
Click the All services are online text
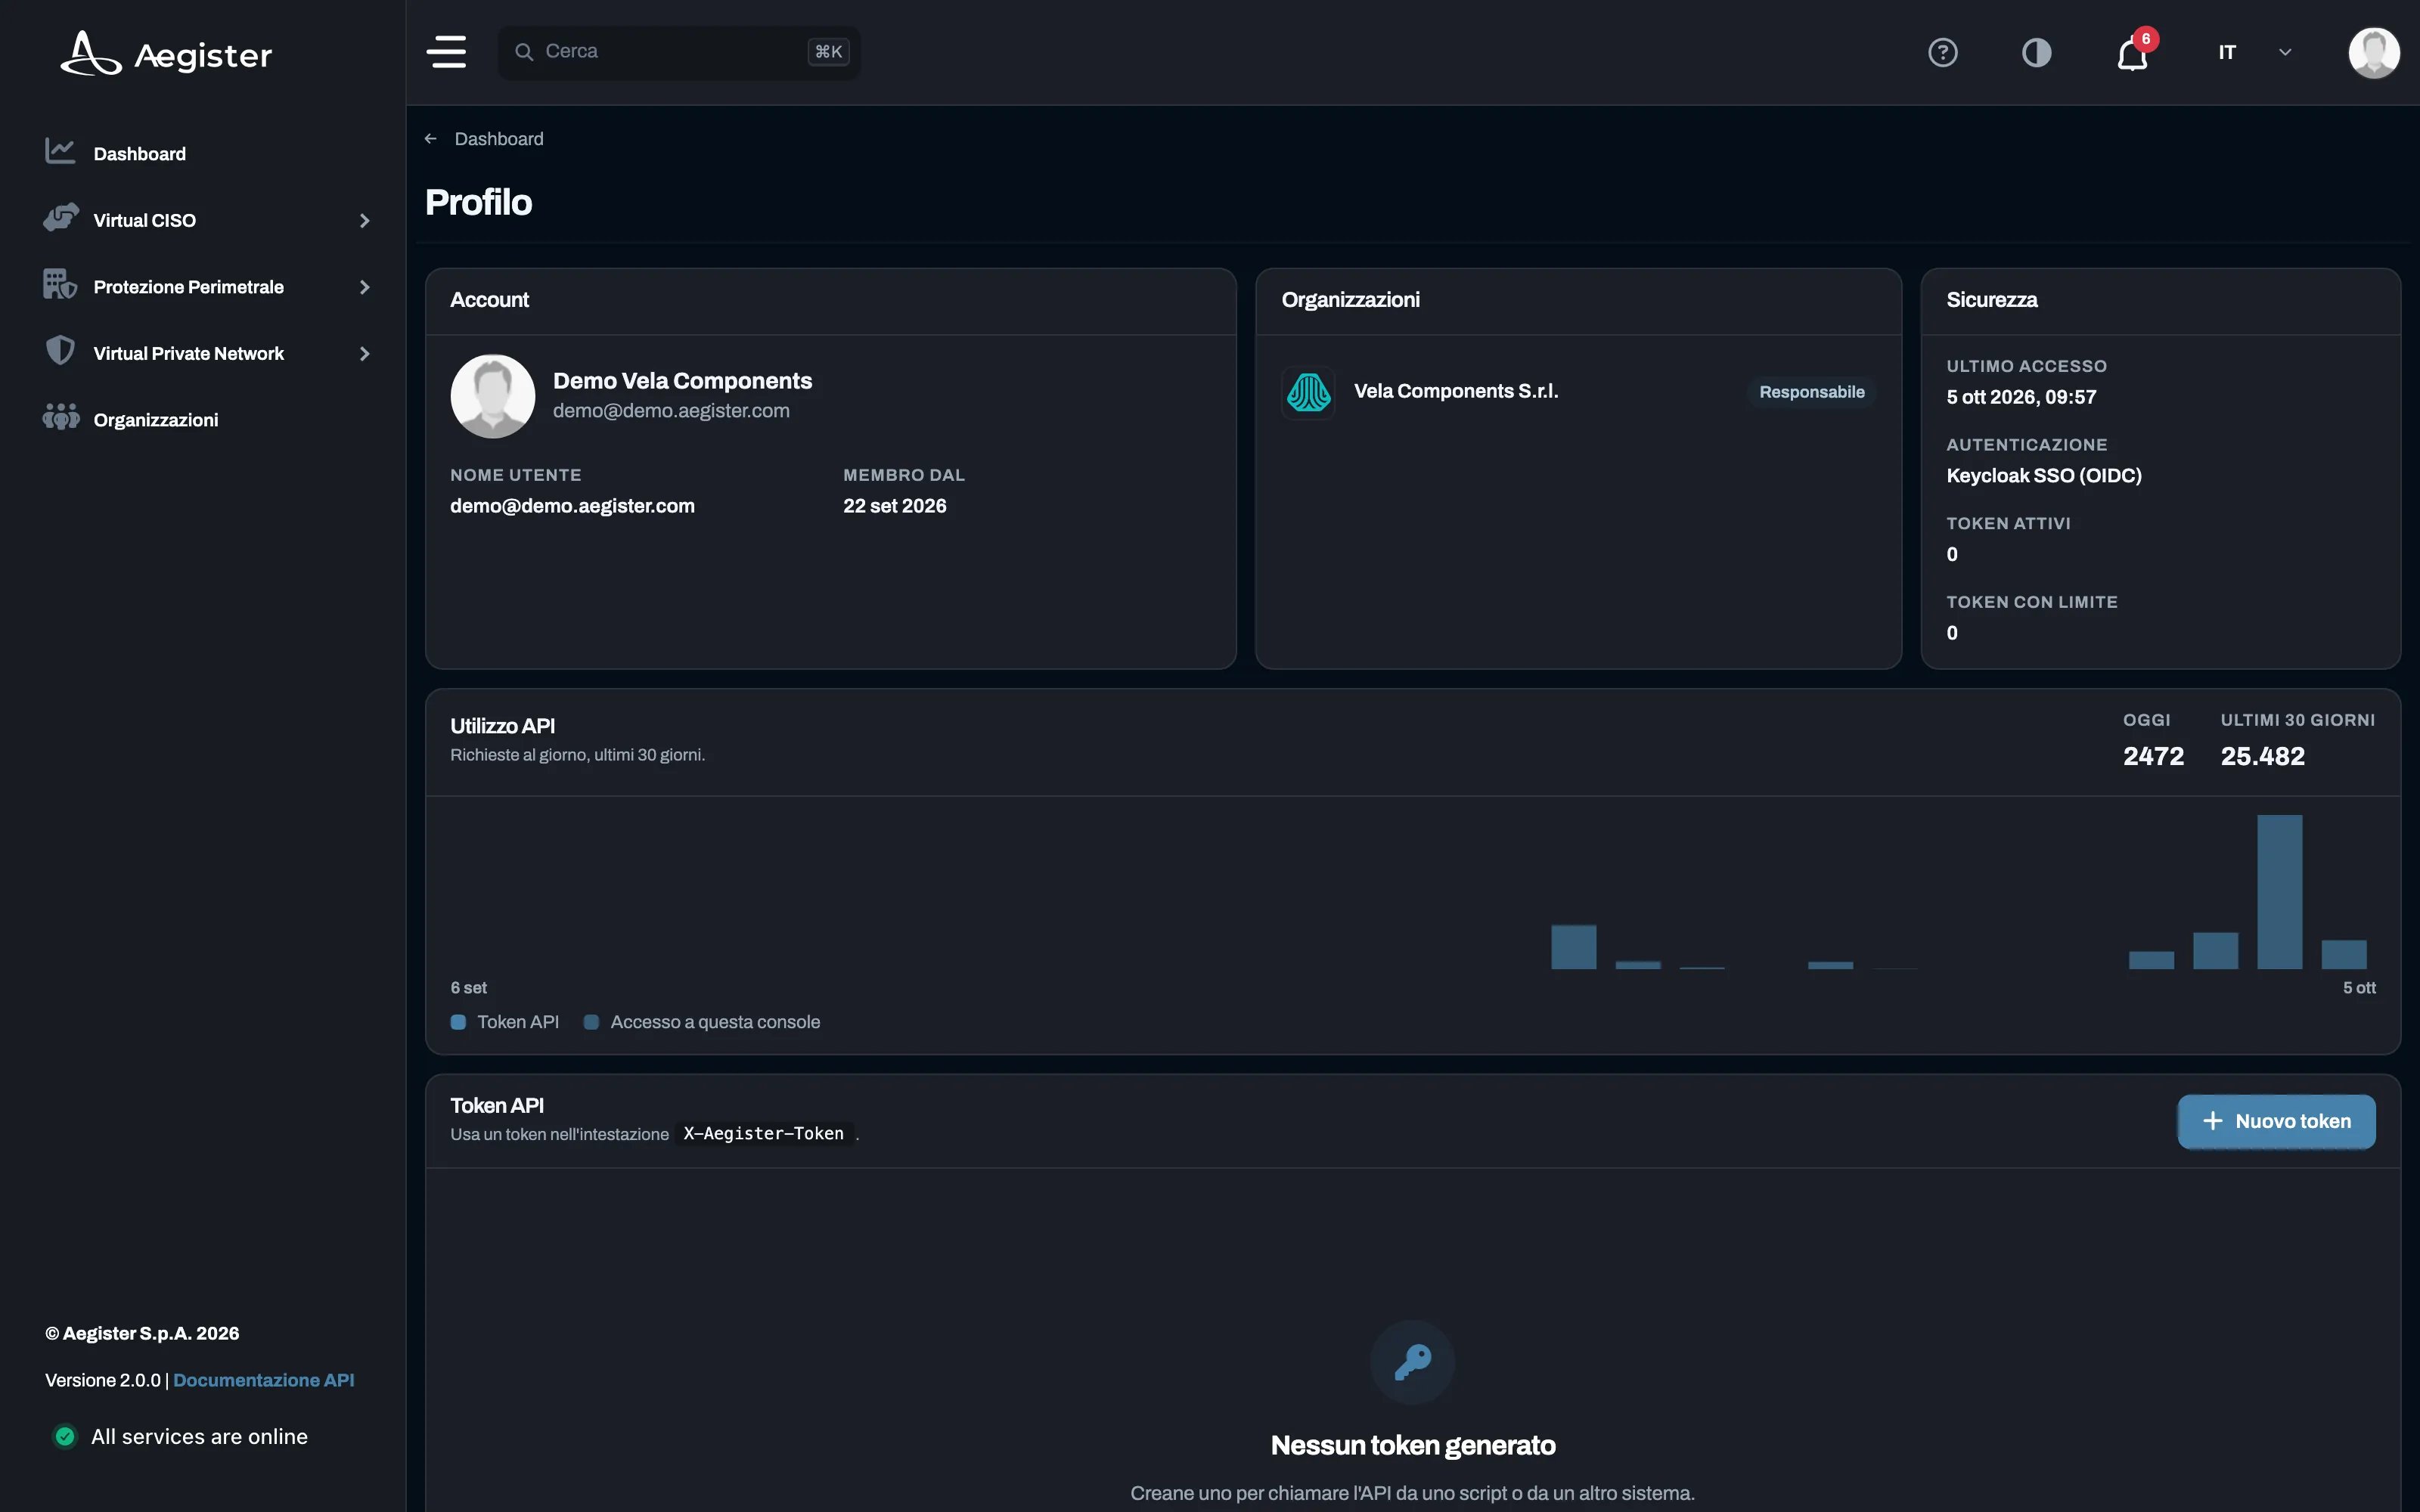(199, 1436)
